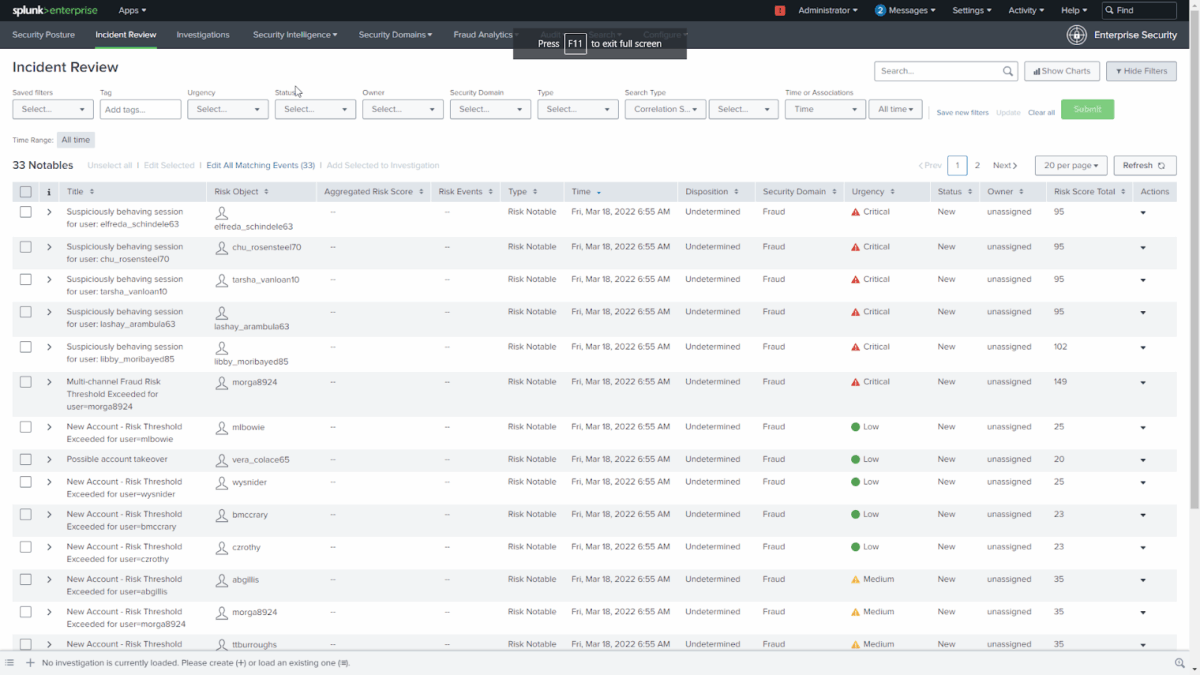The height and width of the screenshot is (675, 1200).
Task: Open the Security Intelligence menu
Action: coord(294,35)
